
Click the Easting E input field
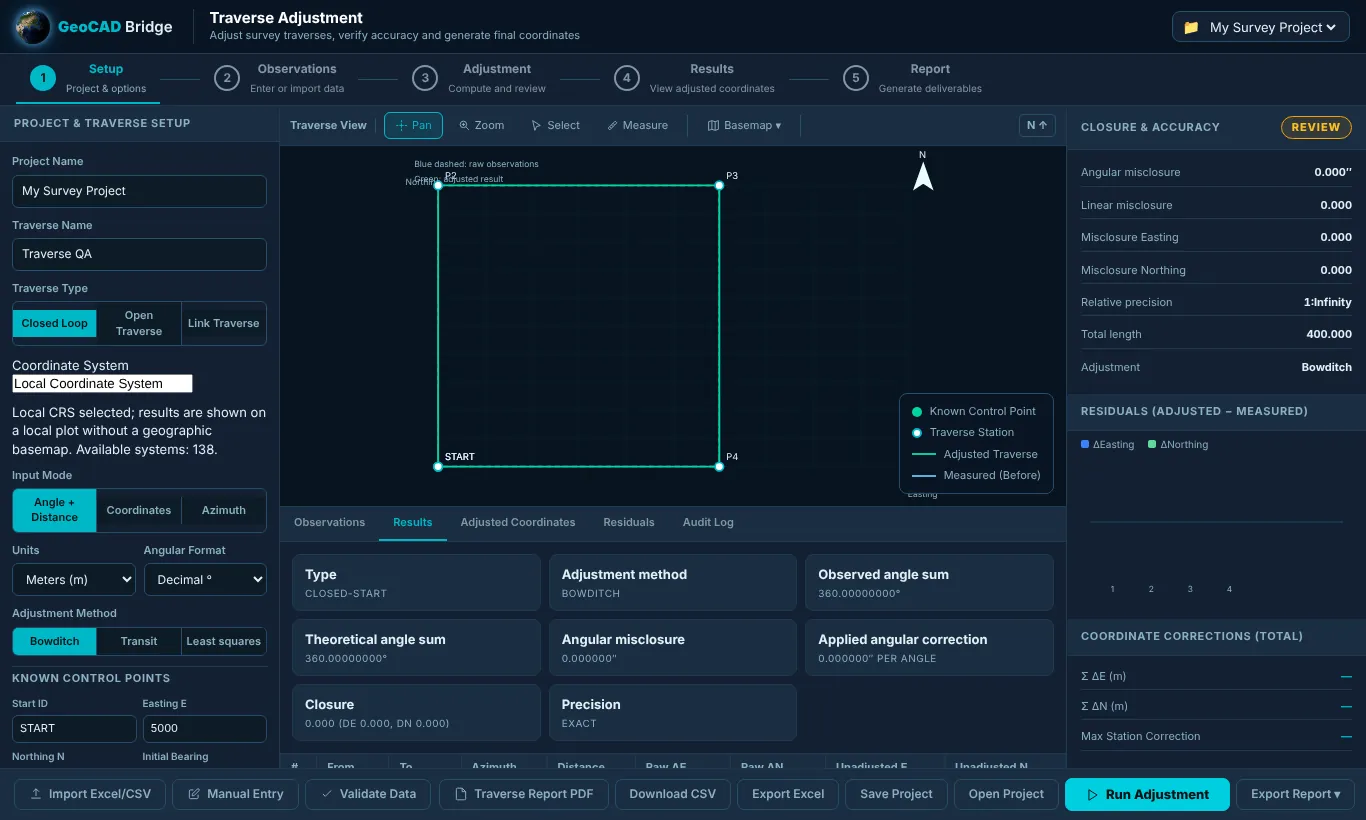point(205,728)
